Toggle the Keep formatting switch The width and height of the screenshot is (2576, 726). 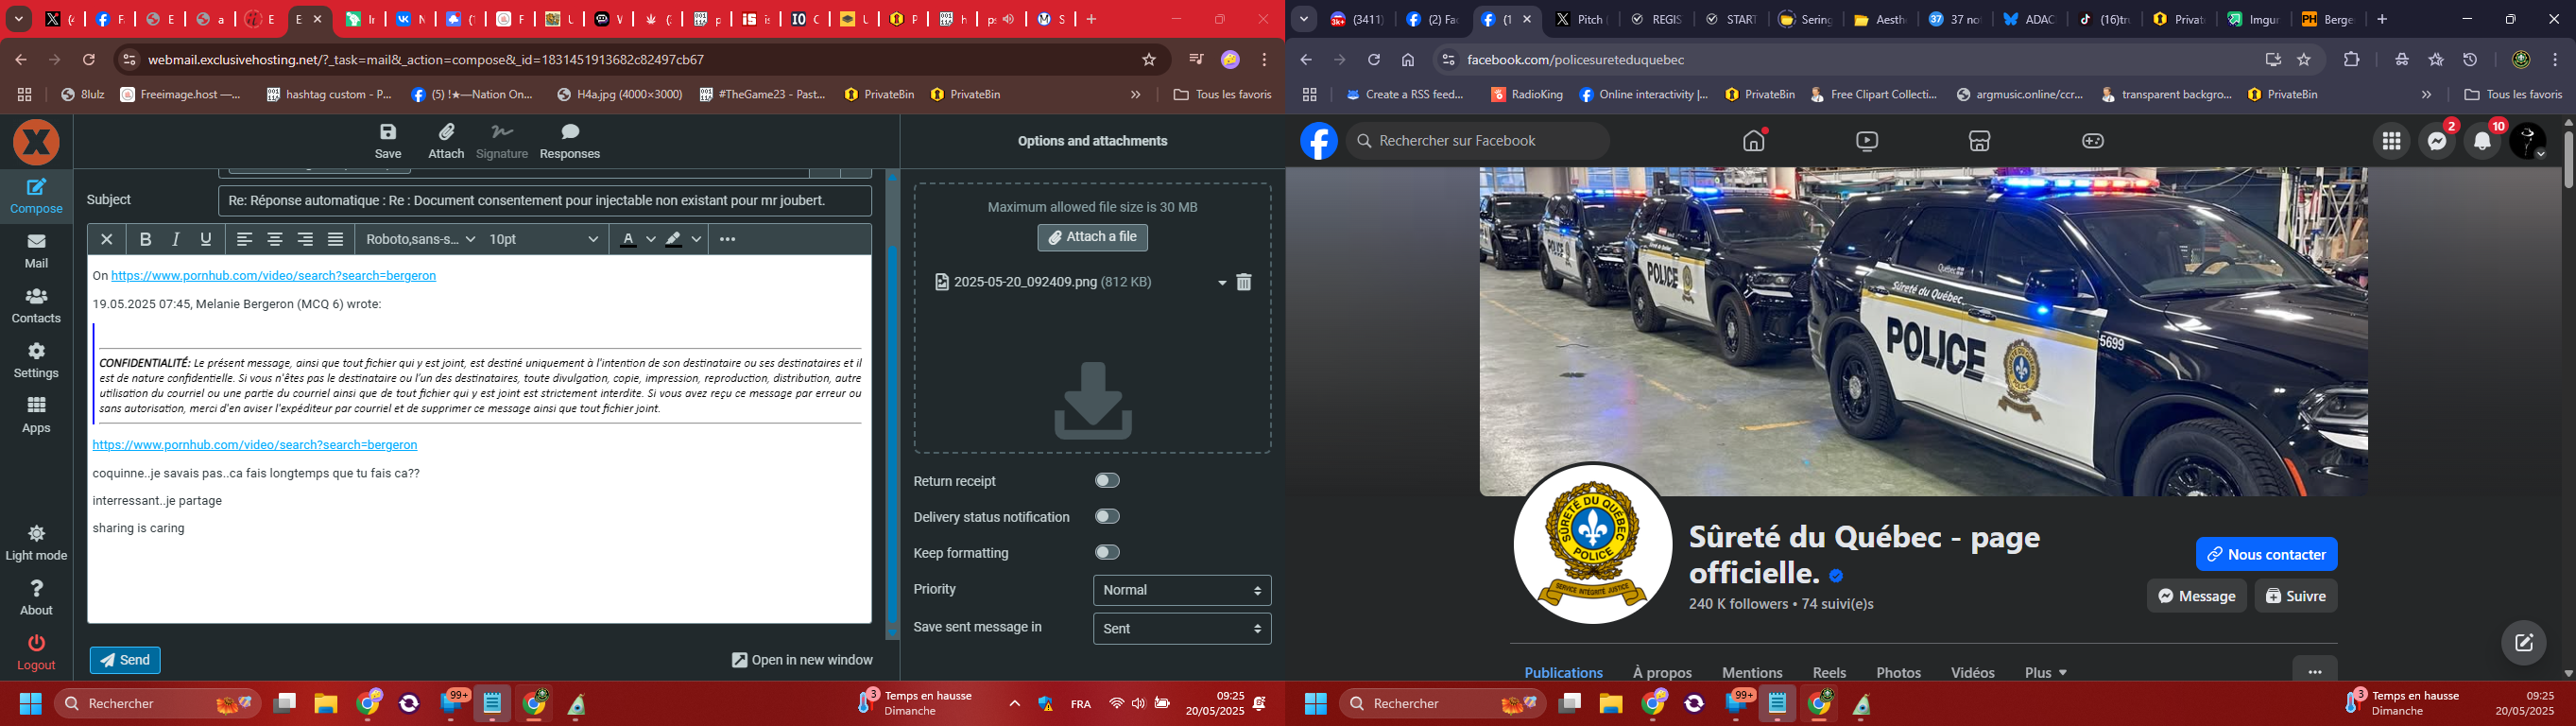(x=1107, y=553)
